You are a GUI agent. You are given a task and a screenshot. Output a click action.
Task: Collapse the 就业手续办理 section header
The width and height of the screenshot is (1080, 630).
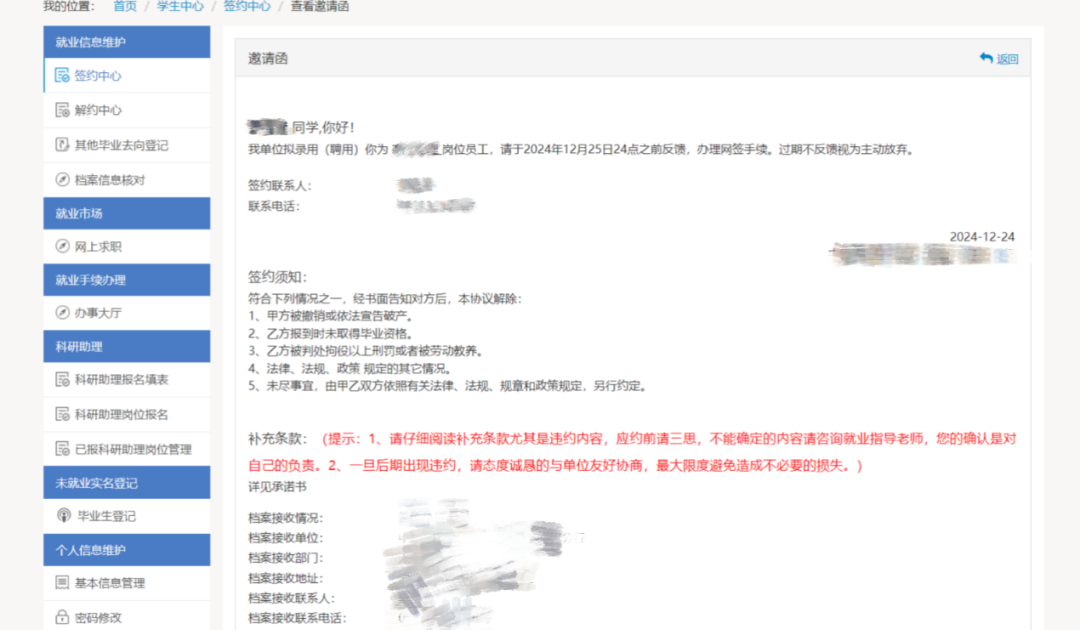pyautogui.click(x=127, y=280)
